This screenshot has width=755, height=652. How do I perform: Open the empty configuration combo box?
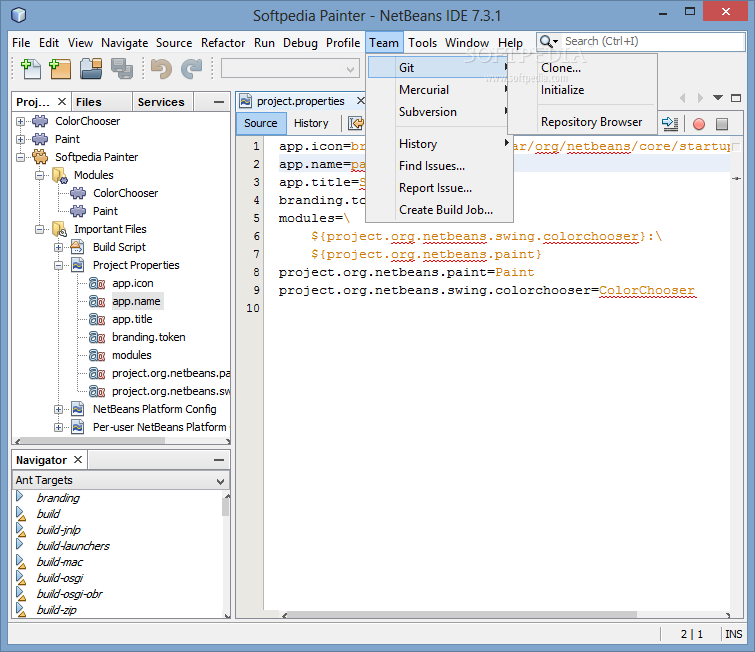(x=290, y=69)
